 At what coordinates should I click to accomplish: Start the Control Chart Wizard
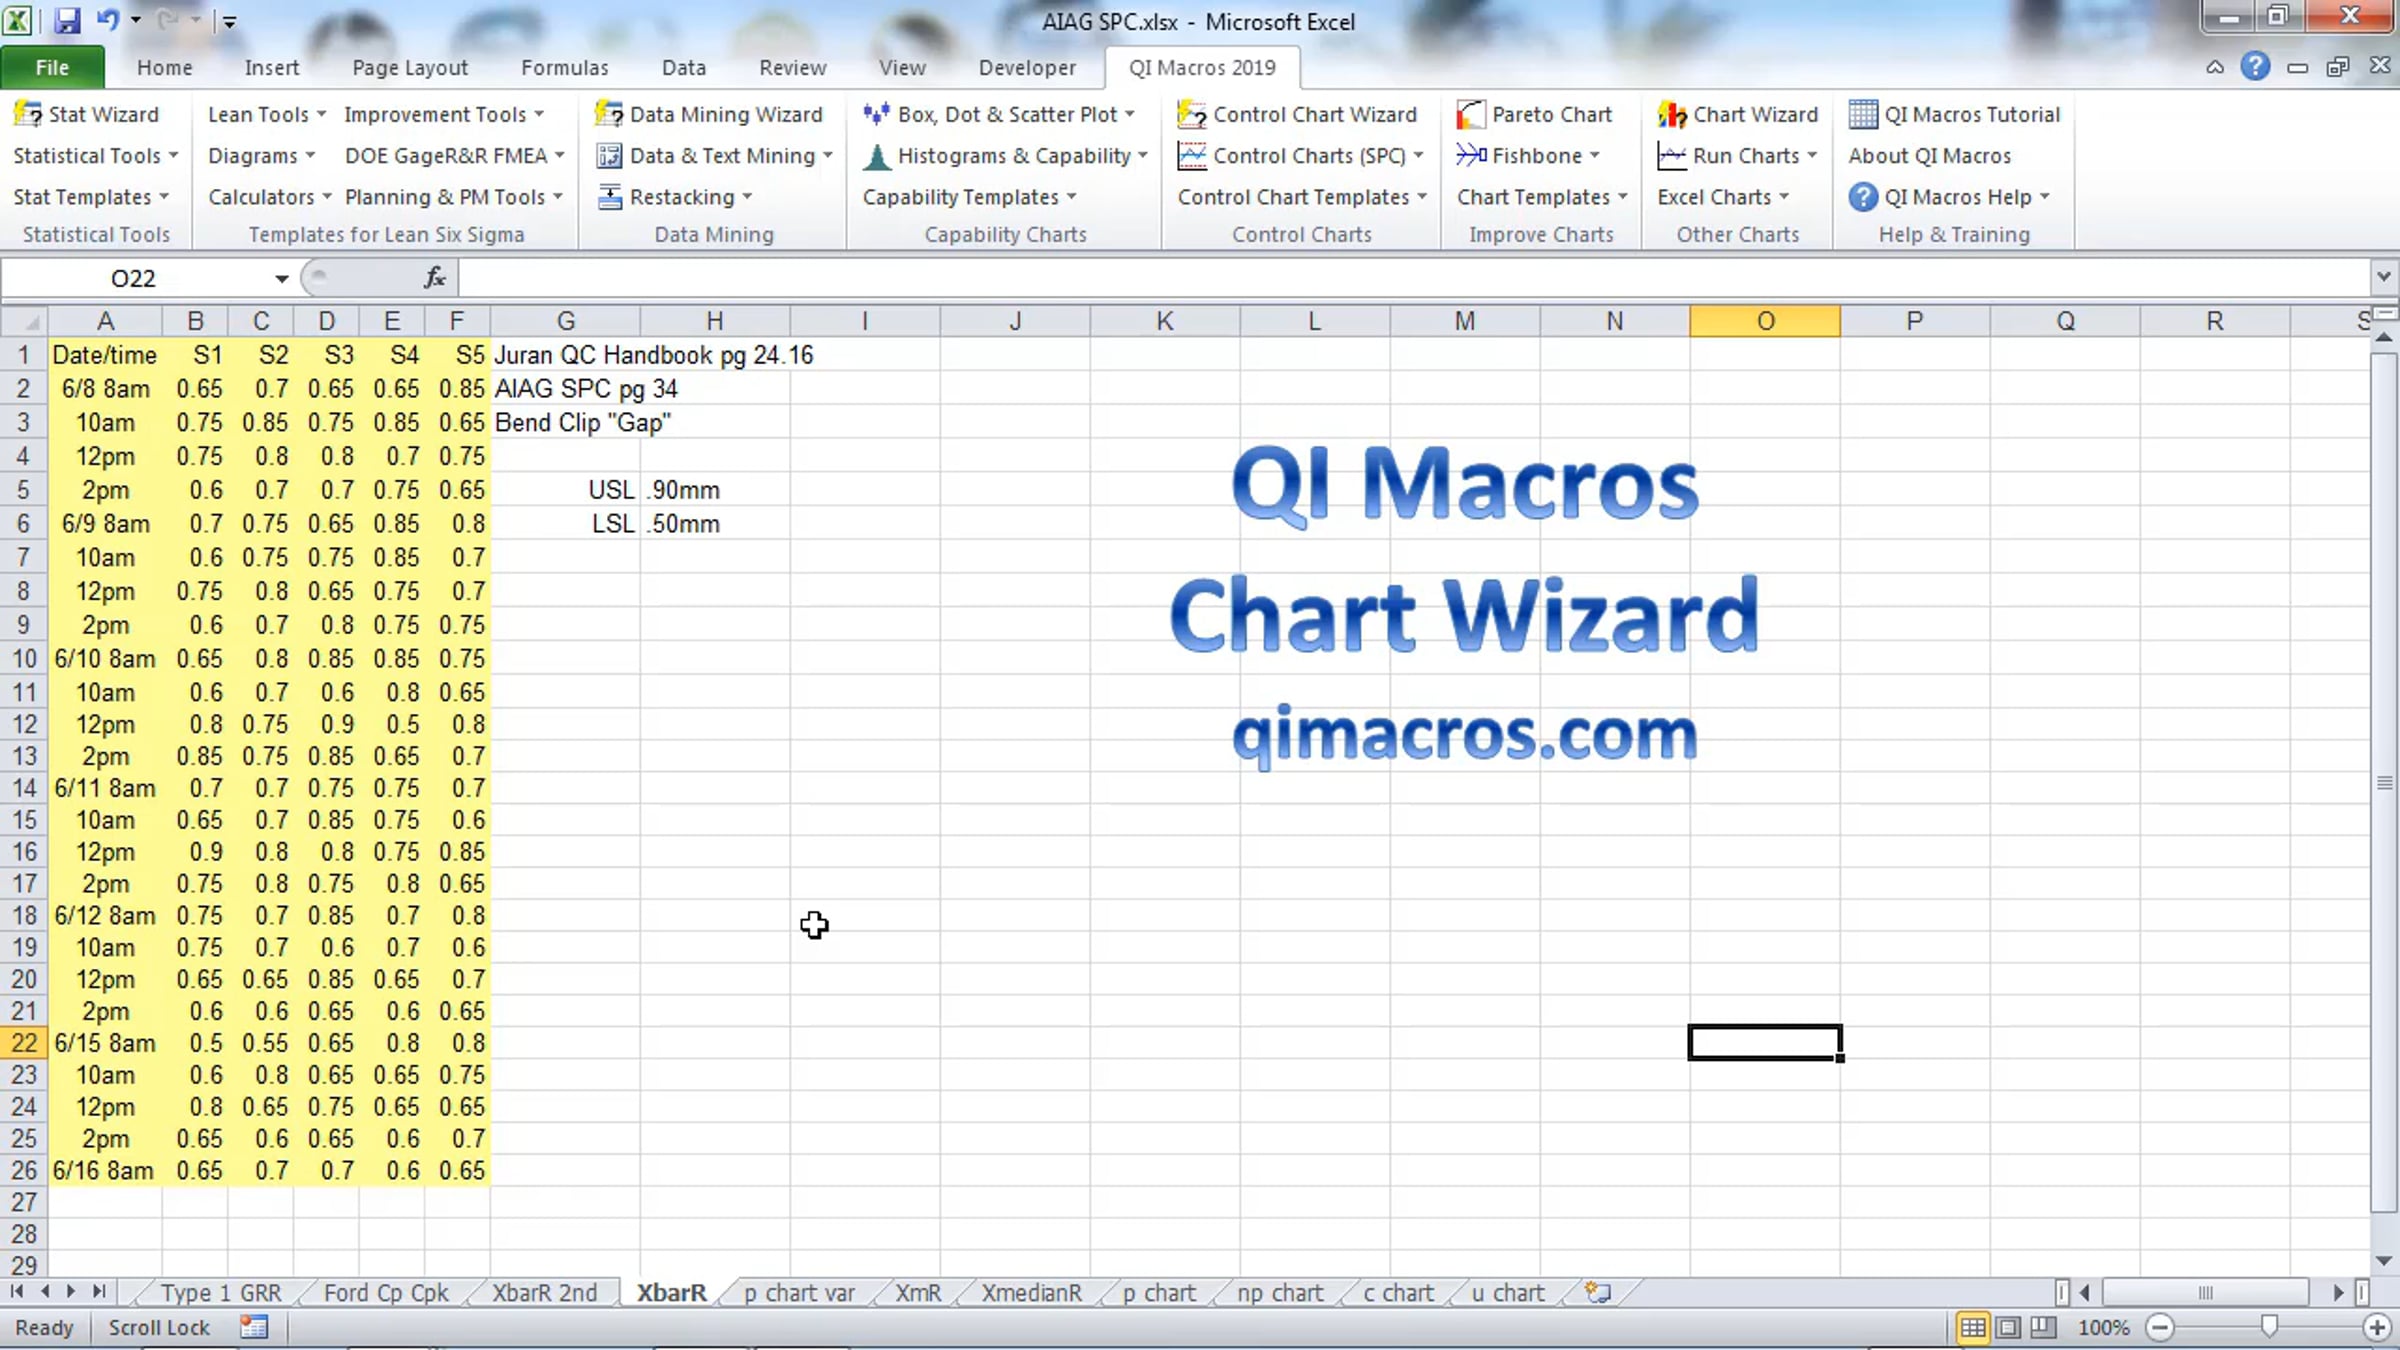1297,114
